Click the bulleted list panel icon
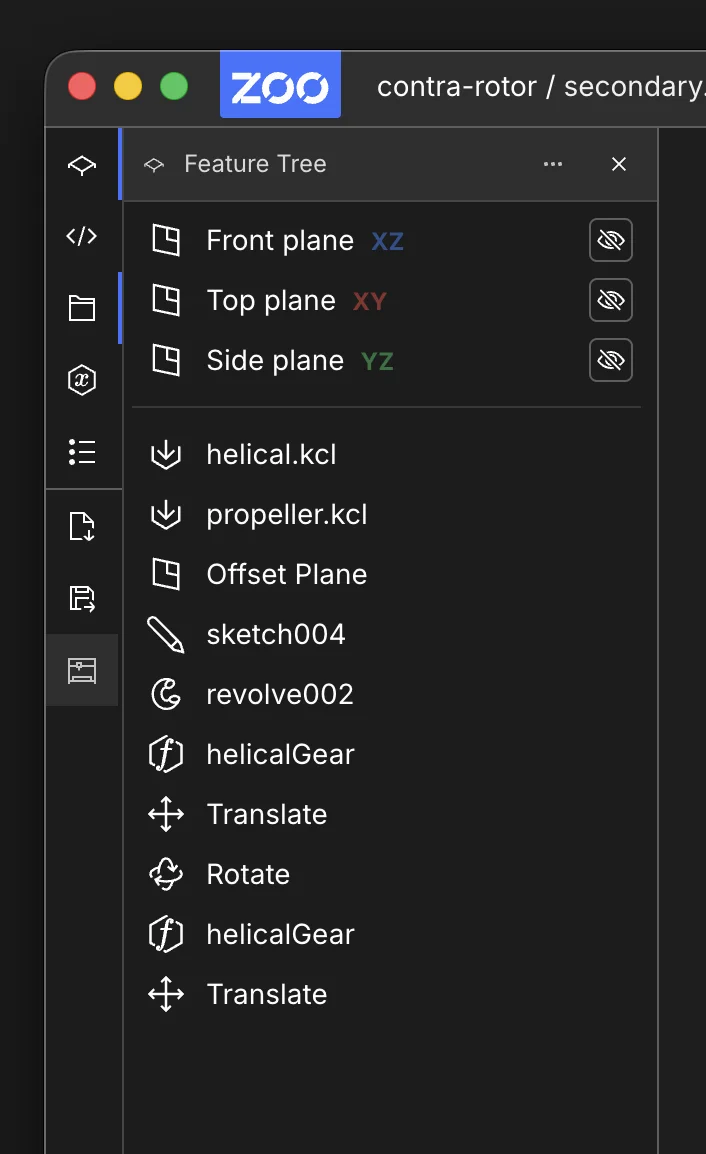Image resolution: width=706 pixels, height=1154 pixels. coord(84,452)
